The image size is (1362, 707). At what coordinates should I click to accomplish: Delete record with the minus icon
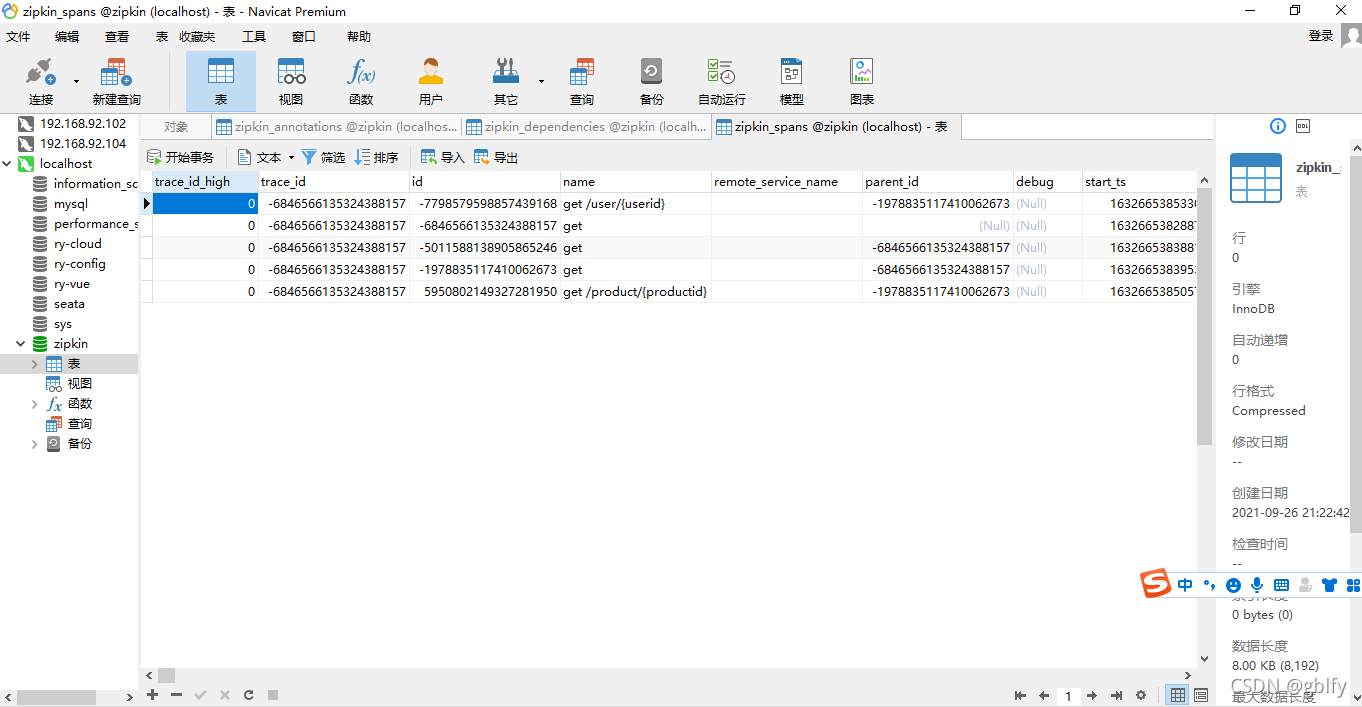(x=176, y=694)
